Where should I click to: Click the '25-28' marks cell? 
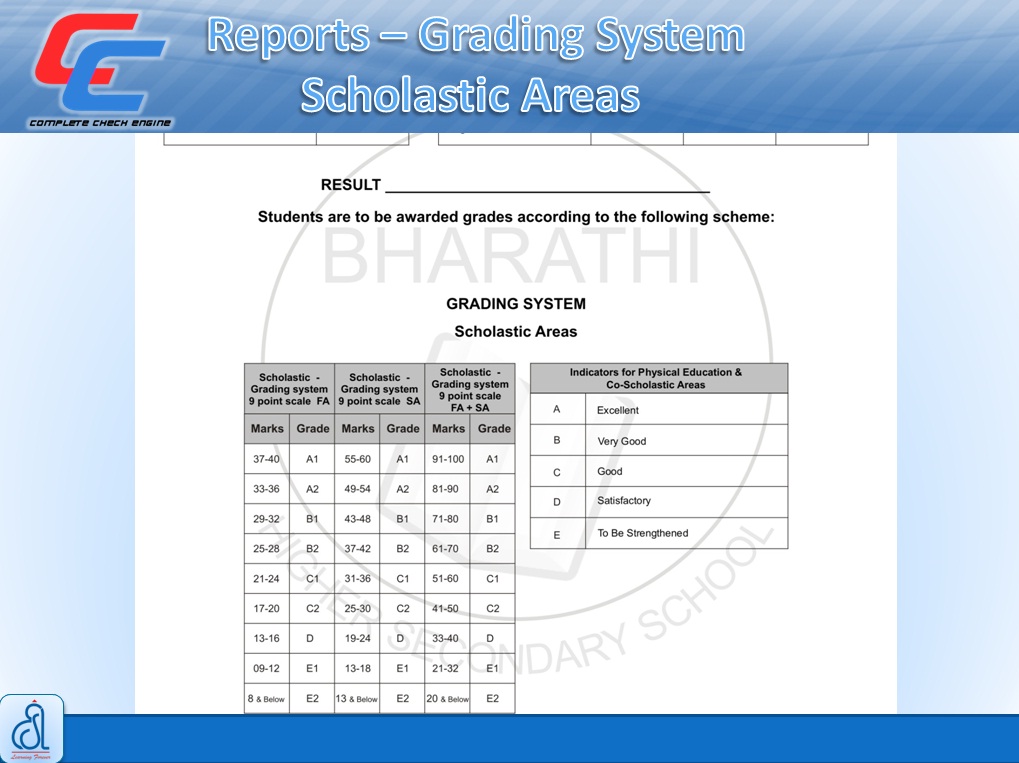[266, 549]
